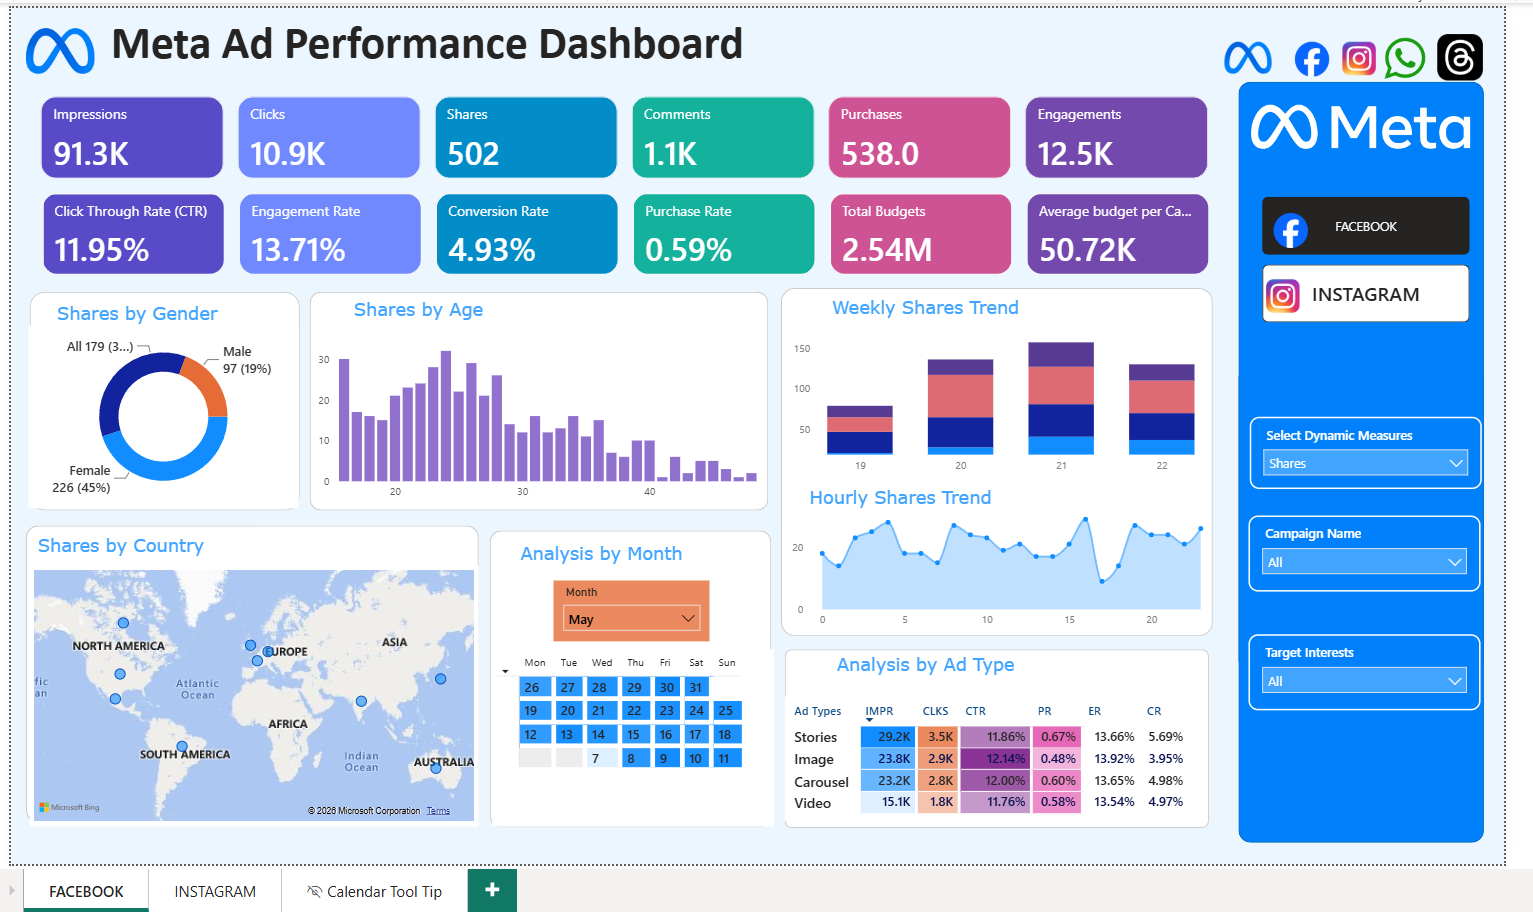
Task: Add a new page with plus button
Action: coord(492,889)
